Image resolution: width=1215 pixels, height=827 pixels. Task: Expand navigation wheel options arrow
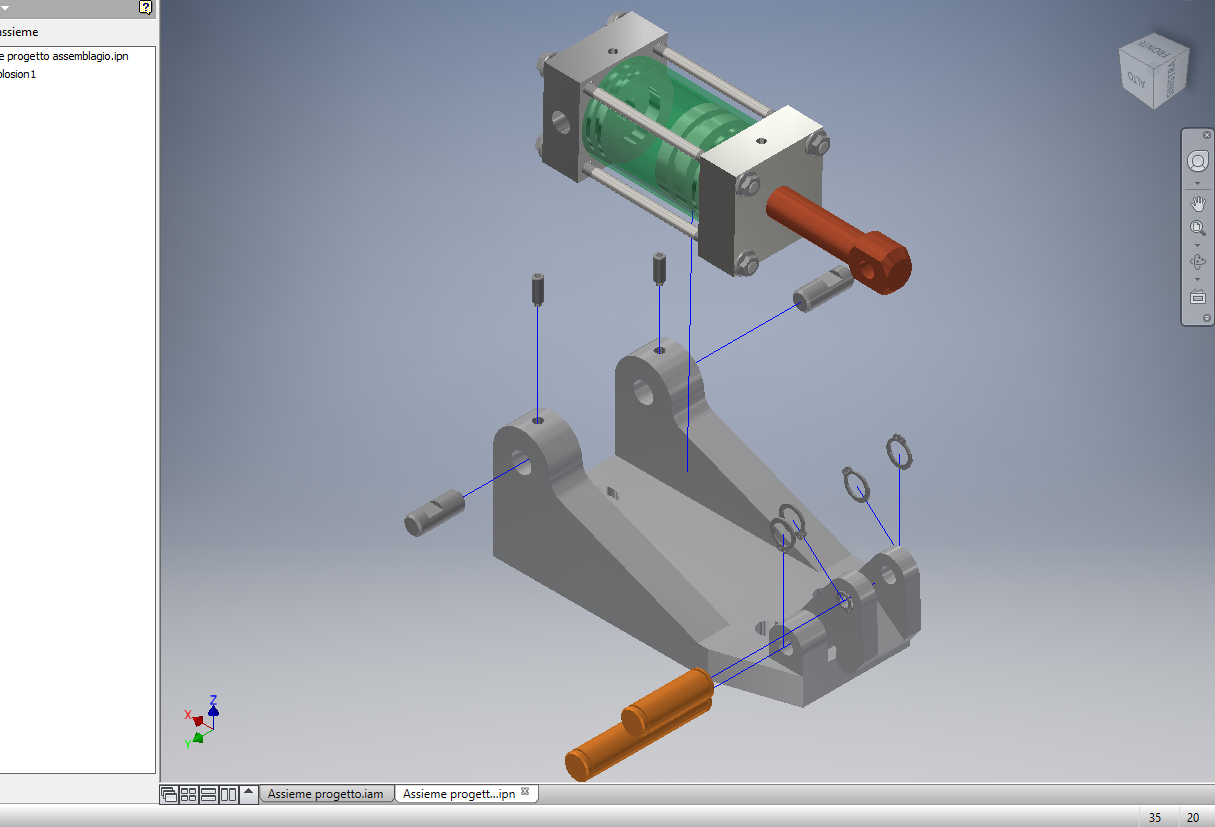(1197, 184)
